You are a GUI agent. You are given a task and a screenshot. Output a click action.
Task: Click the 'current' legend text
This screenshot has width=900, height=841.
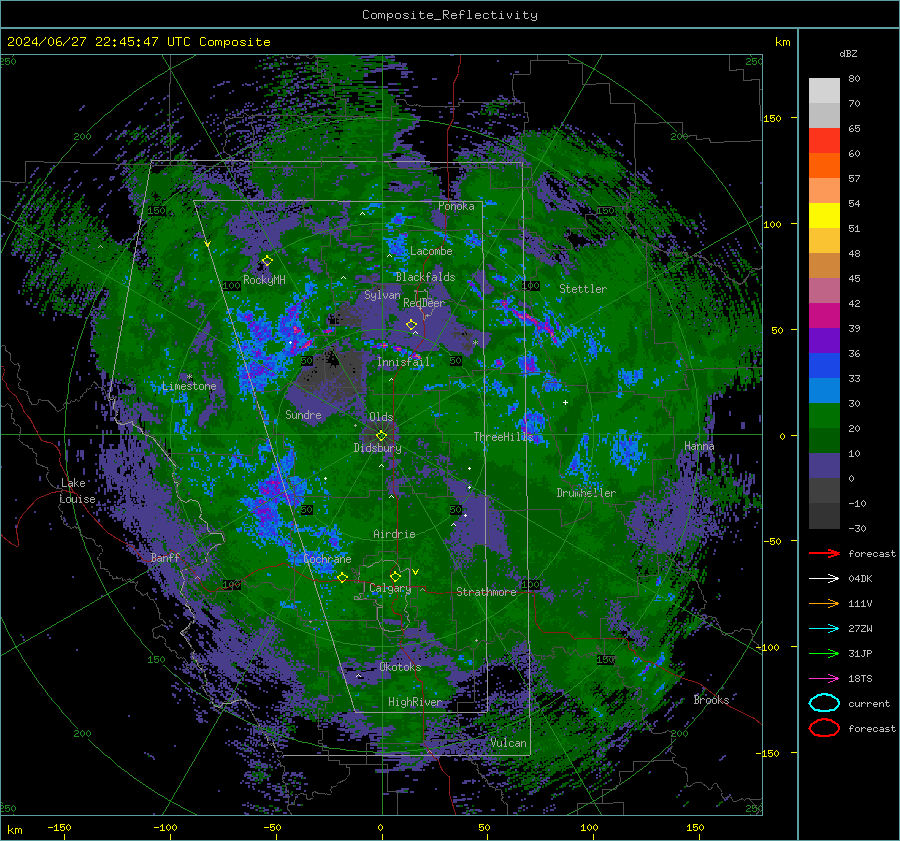tap(869, 704)
